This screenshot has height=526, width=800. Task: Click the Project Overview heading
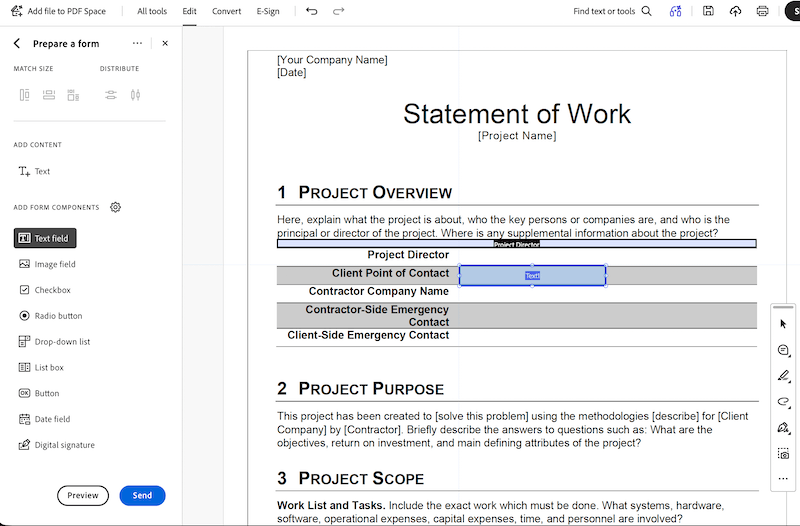click(x=364, y=193)
